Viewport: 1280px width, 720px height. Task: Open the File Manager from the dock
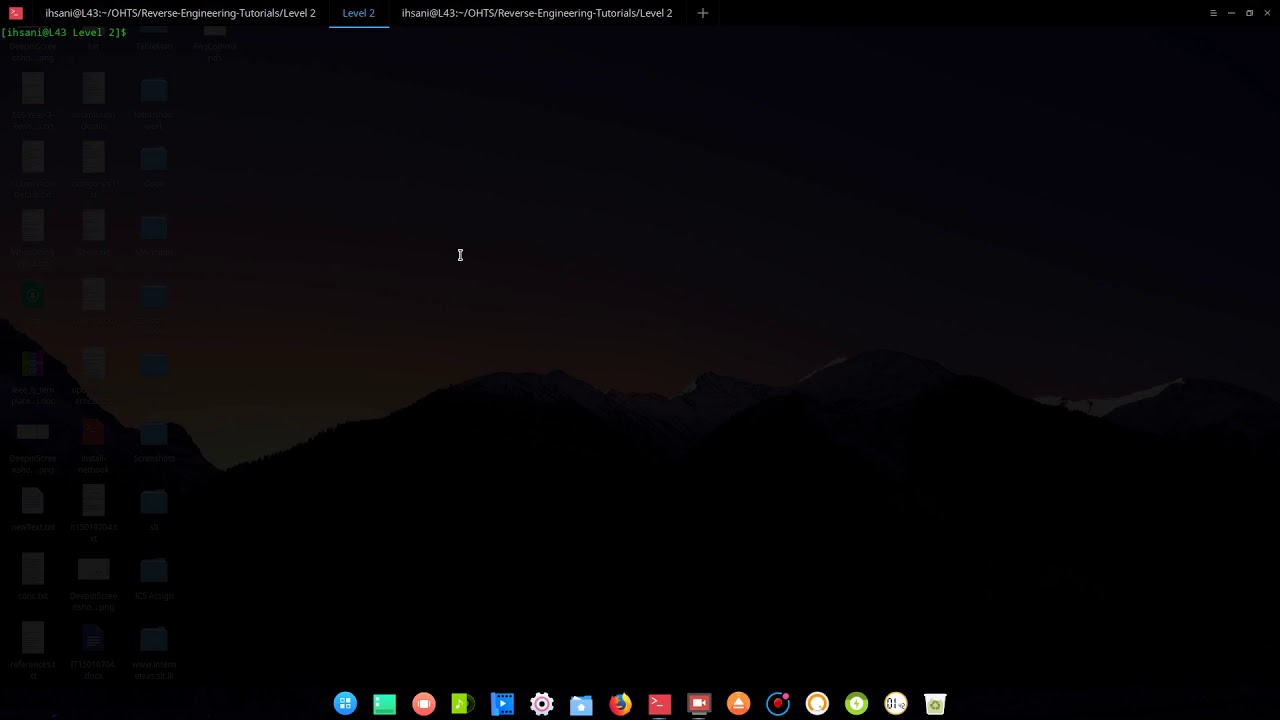click(x=581, y=704)
